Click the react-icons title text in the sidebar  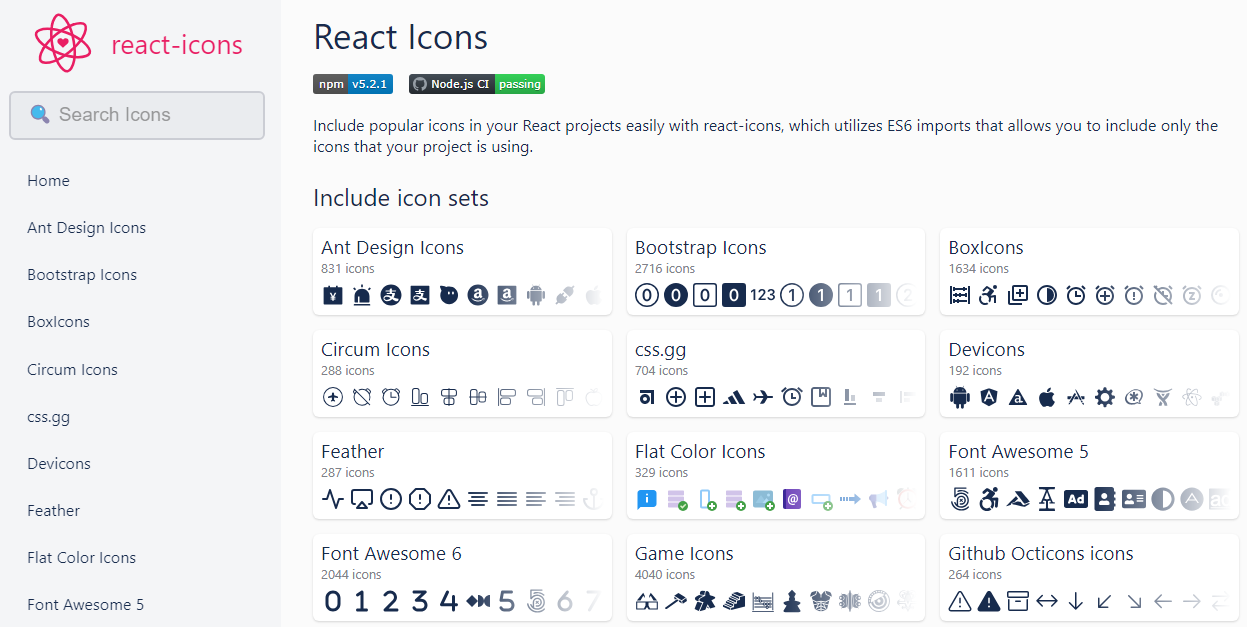tap(177, 45)
